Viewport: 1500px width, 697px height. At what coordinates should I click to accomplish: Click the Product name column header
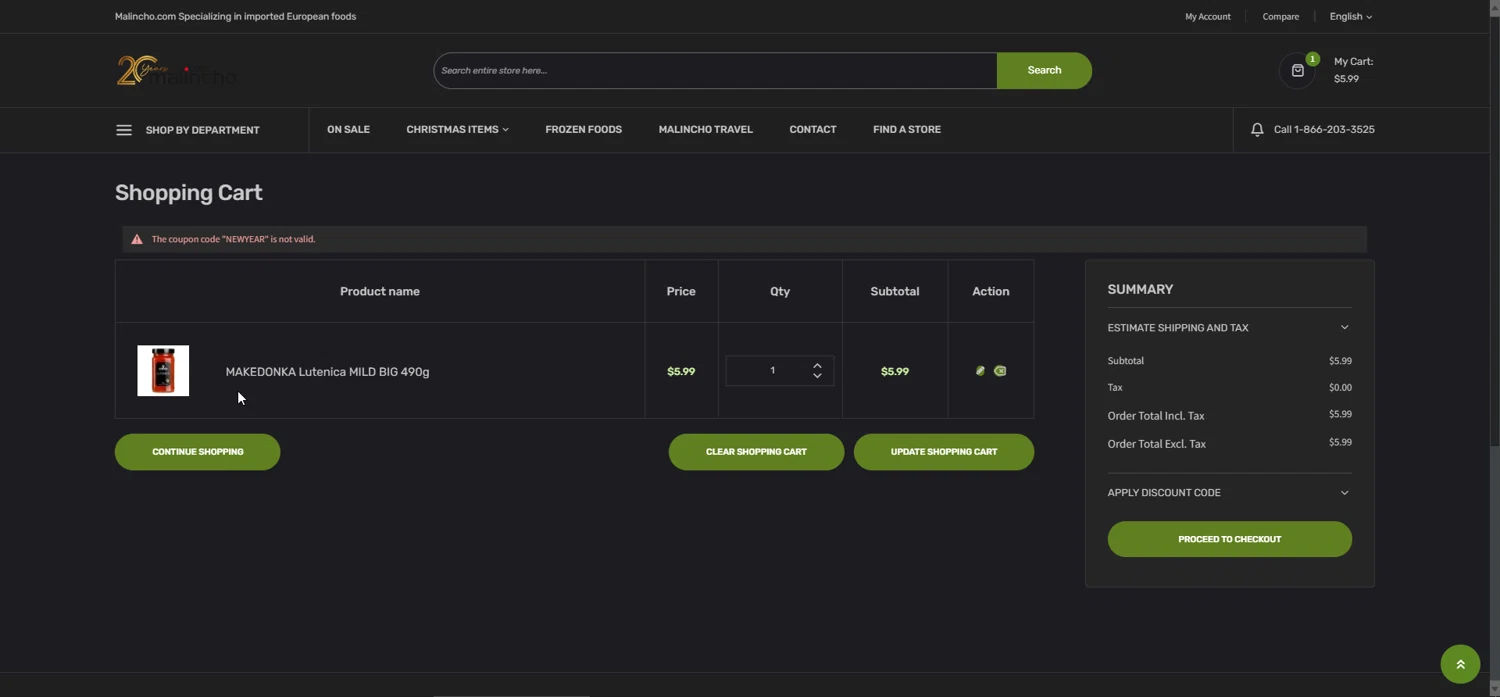[x=380, y=291]
